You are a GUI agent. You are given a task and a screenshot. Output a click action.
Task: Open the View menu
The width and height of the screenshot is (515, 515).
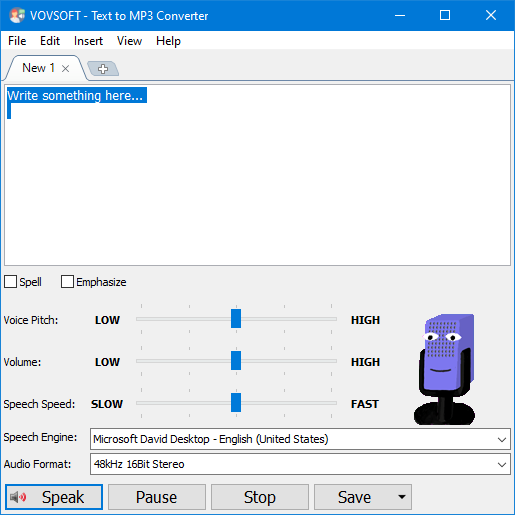coord(129,41)
